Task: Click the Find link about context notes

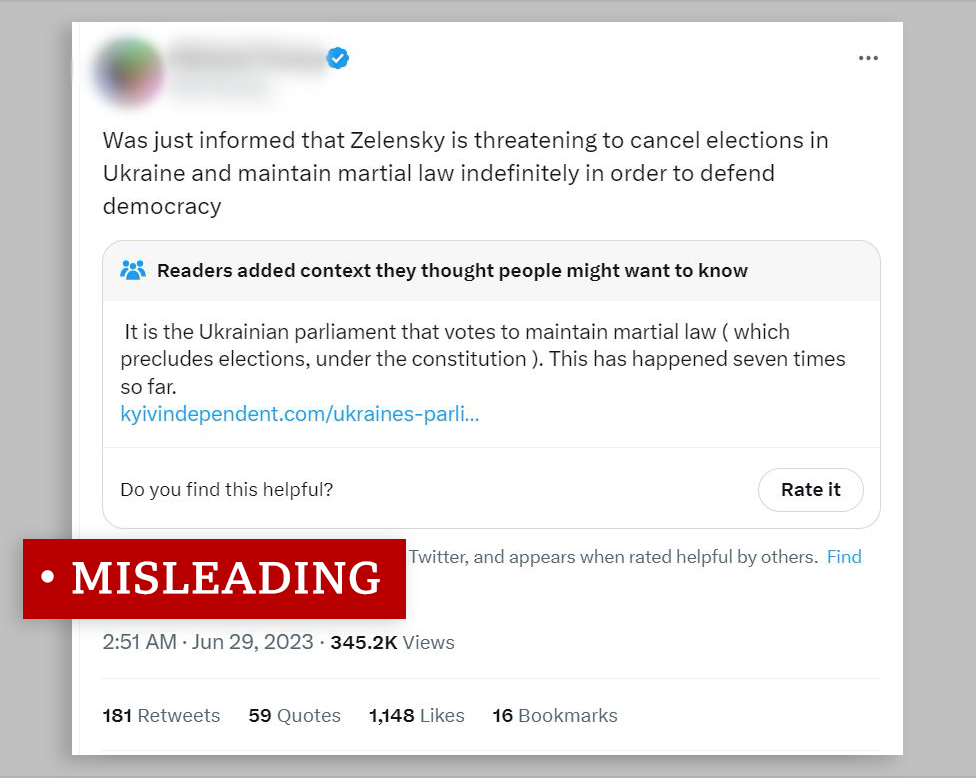Action: [x=844, y=557]
